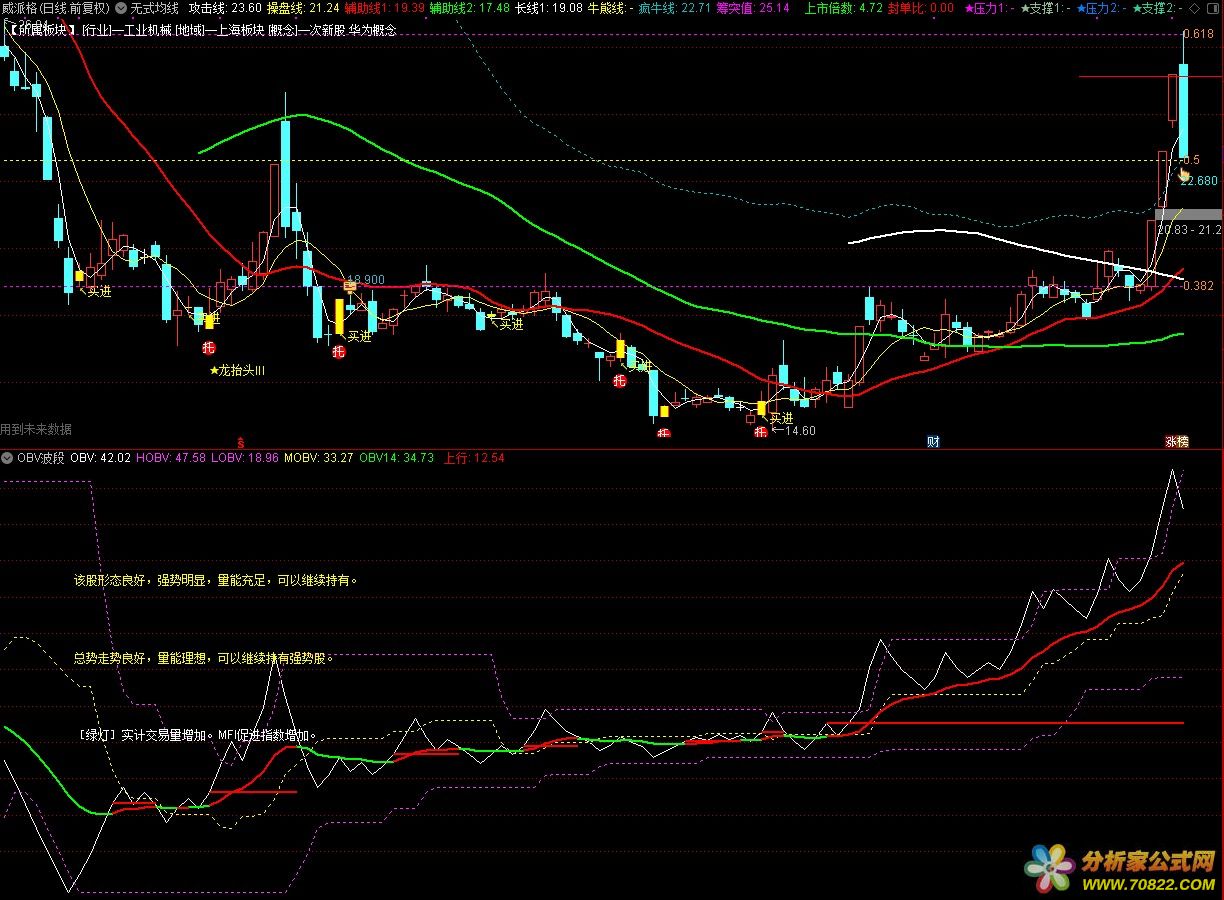Screen dimensions: 1224x900
Task: Click the 0.5 Fibonacci level label
Action: pos(1191,159)
